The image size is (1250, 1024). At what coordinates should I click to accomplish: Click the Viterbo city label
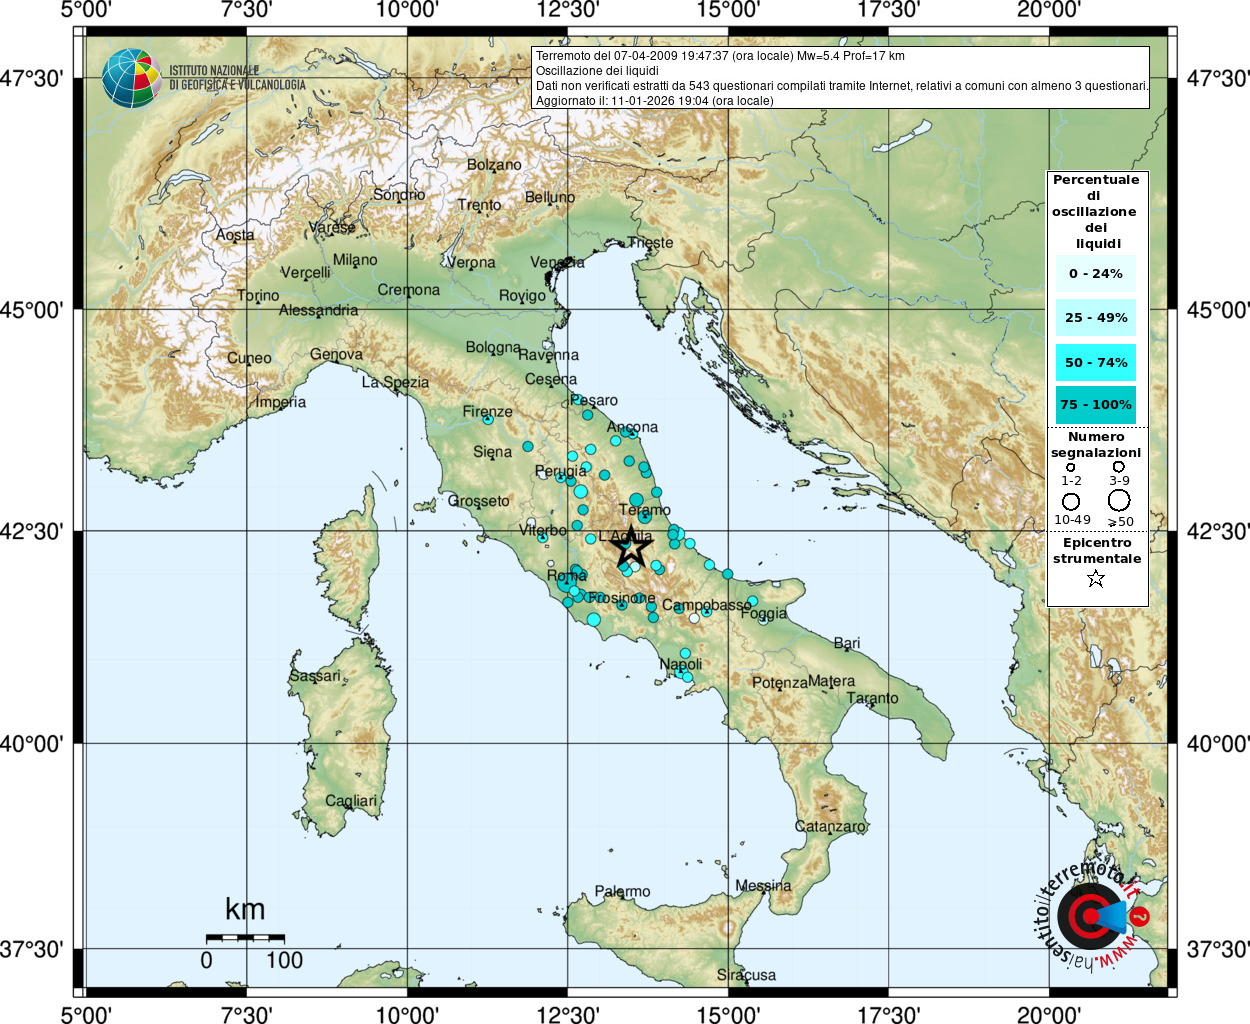tap(542, 530)
